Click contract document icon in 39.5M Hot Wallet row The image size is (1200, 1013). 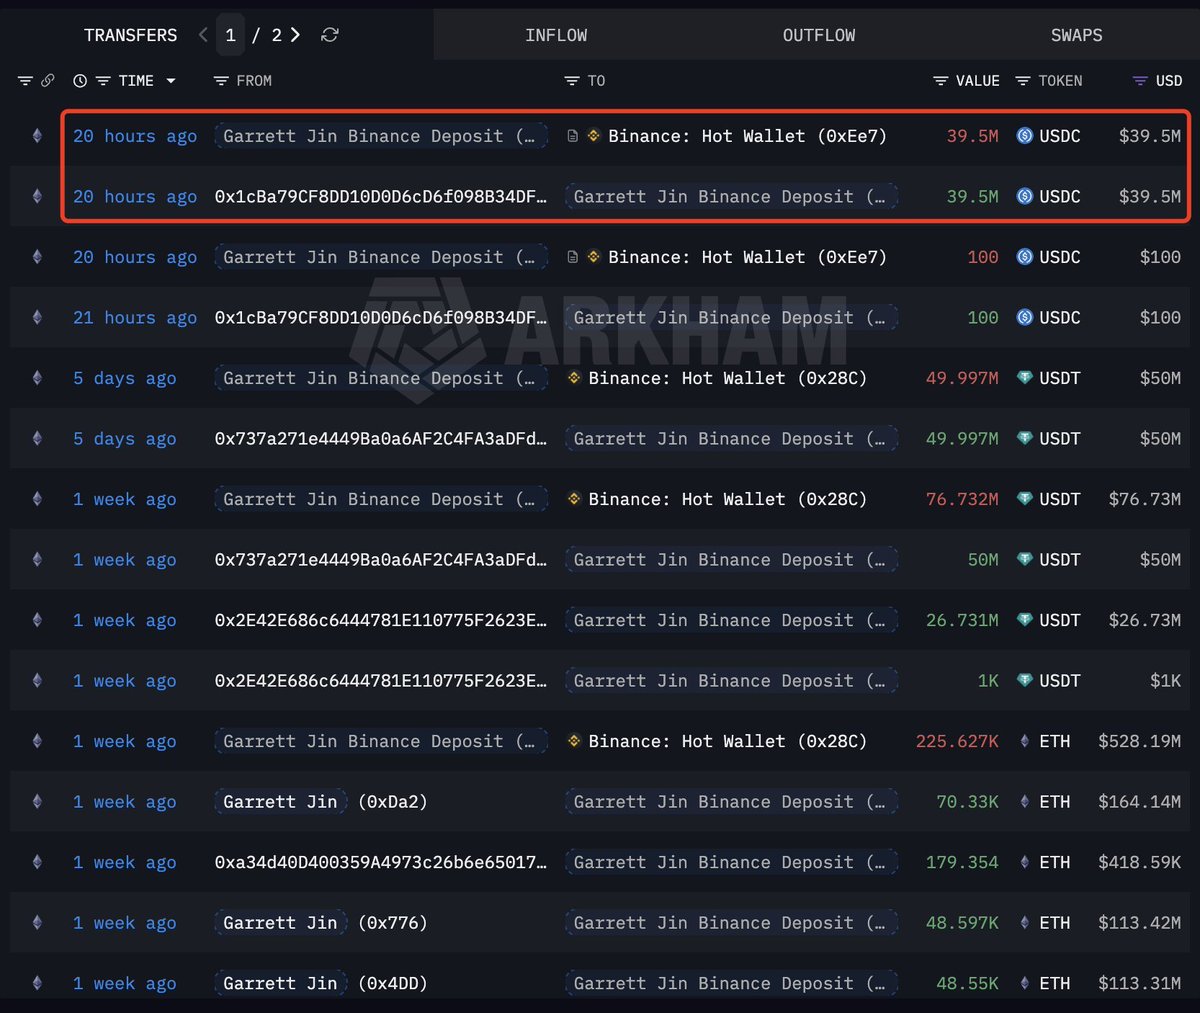[573, 136]
